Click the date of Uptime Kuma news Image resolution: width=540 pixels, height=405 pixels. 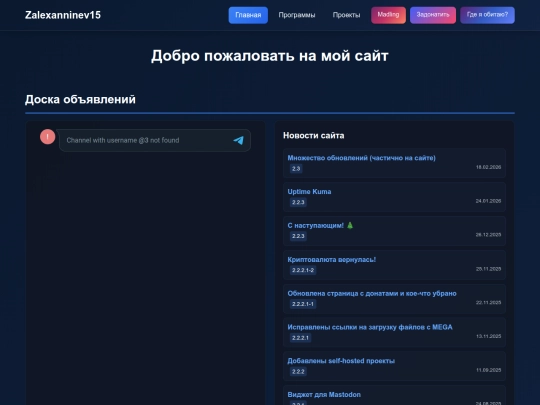[x=488, y=201]
